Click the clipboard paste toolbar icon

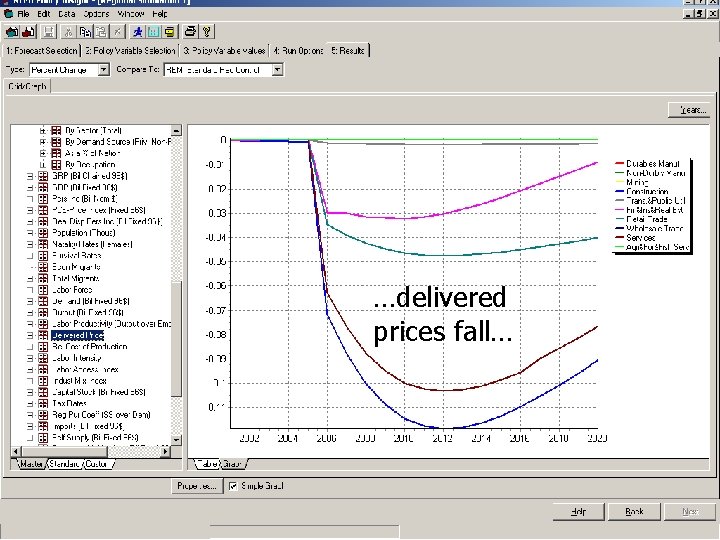101,32
